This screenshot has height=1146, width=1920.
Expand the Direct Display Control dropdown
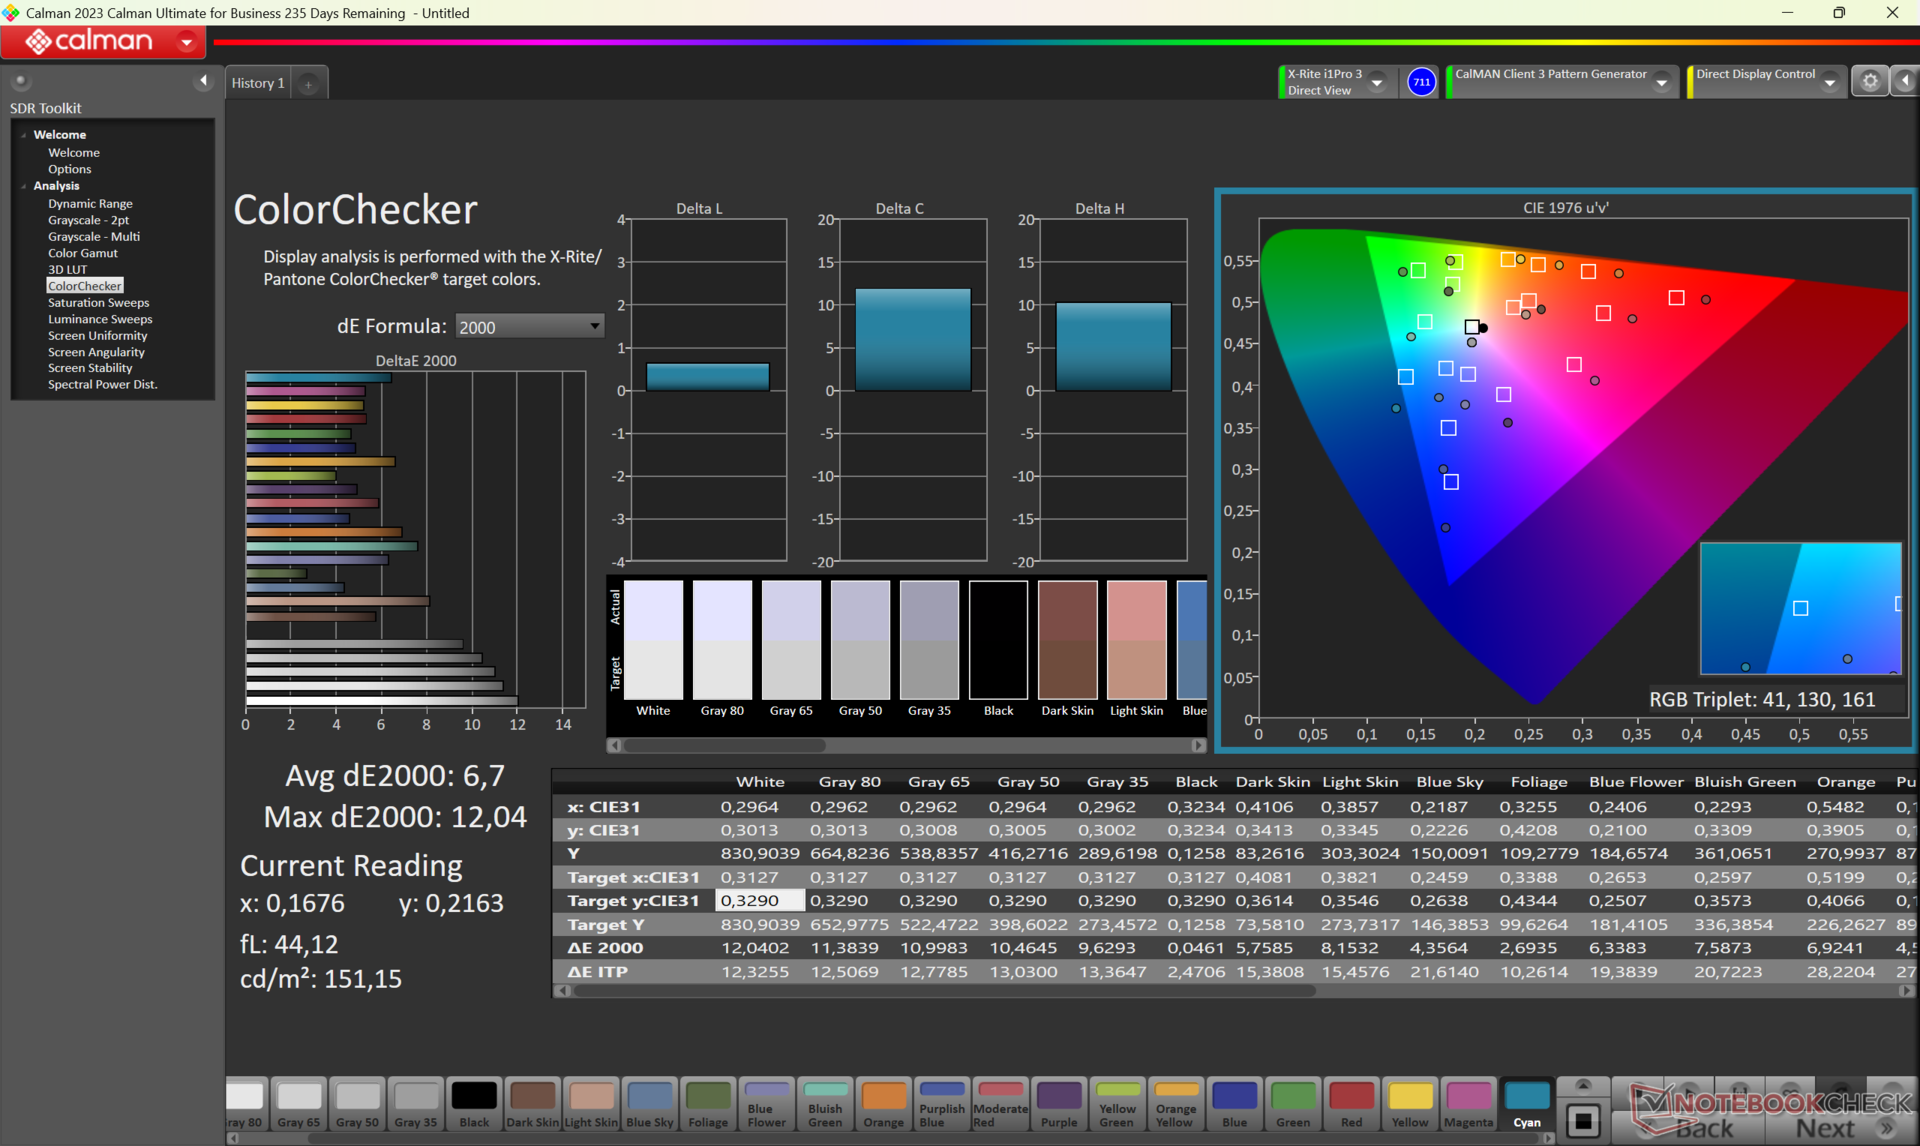pyautogui.click(x=1830, y=83)
